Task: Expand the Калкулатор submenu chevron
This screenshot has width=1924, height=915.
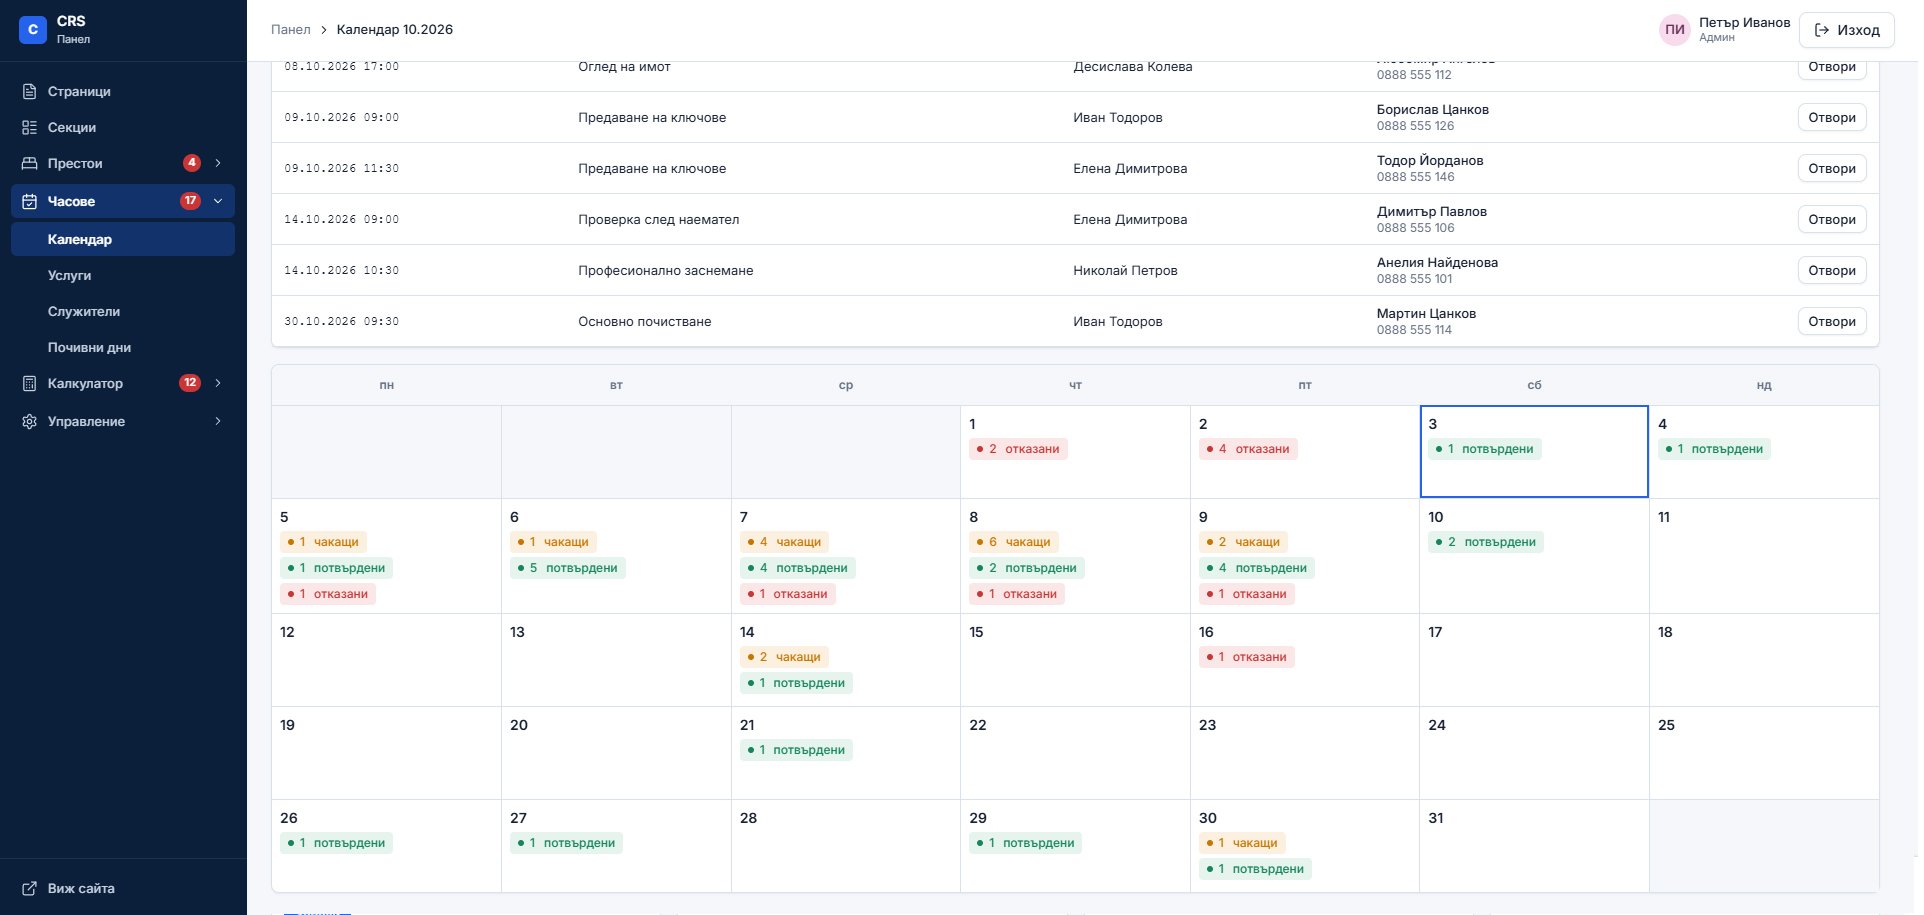Action: 218,383
